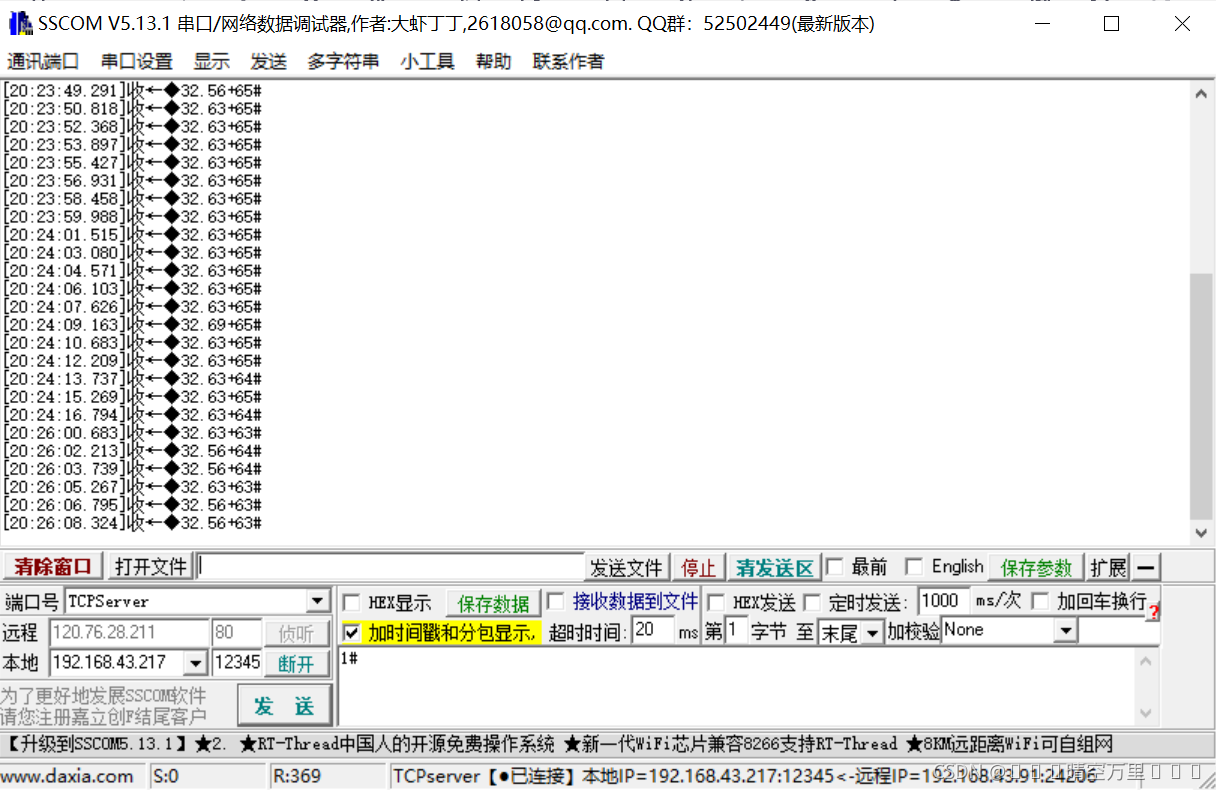This screenshot has height=790, width=1216.
Task: Click the file path input field
Action: 391,567
